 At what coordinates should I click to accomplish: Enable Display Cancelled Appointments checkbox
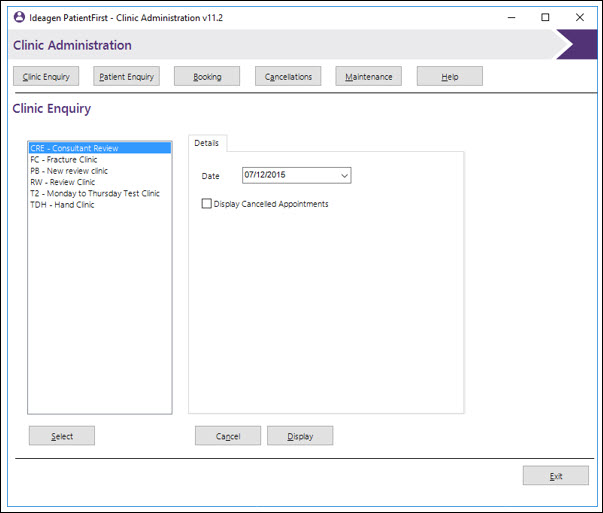207,203
